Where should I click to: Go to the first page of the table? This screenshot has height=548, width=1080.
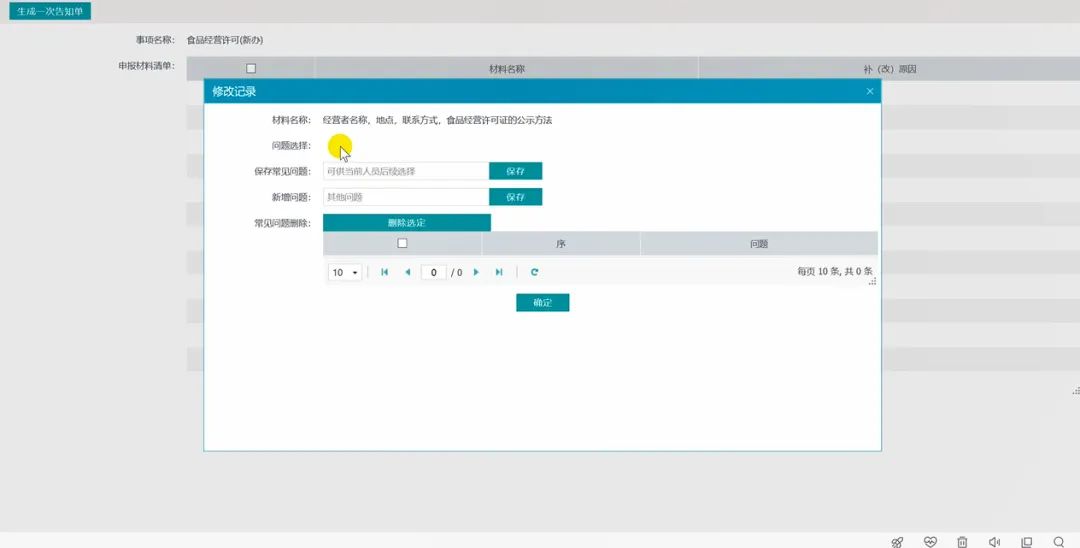[x=385, y=272]
